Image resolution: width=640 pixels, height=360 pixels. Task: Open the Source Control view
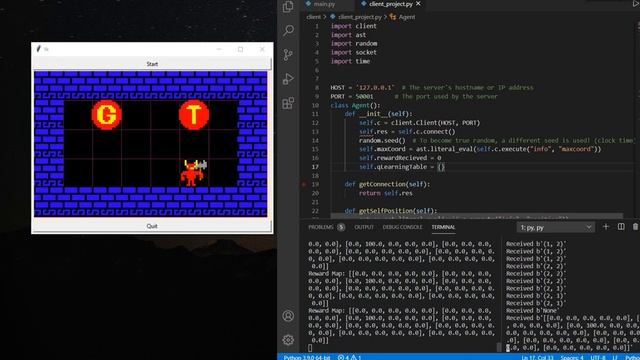click(x=288, y=54)
